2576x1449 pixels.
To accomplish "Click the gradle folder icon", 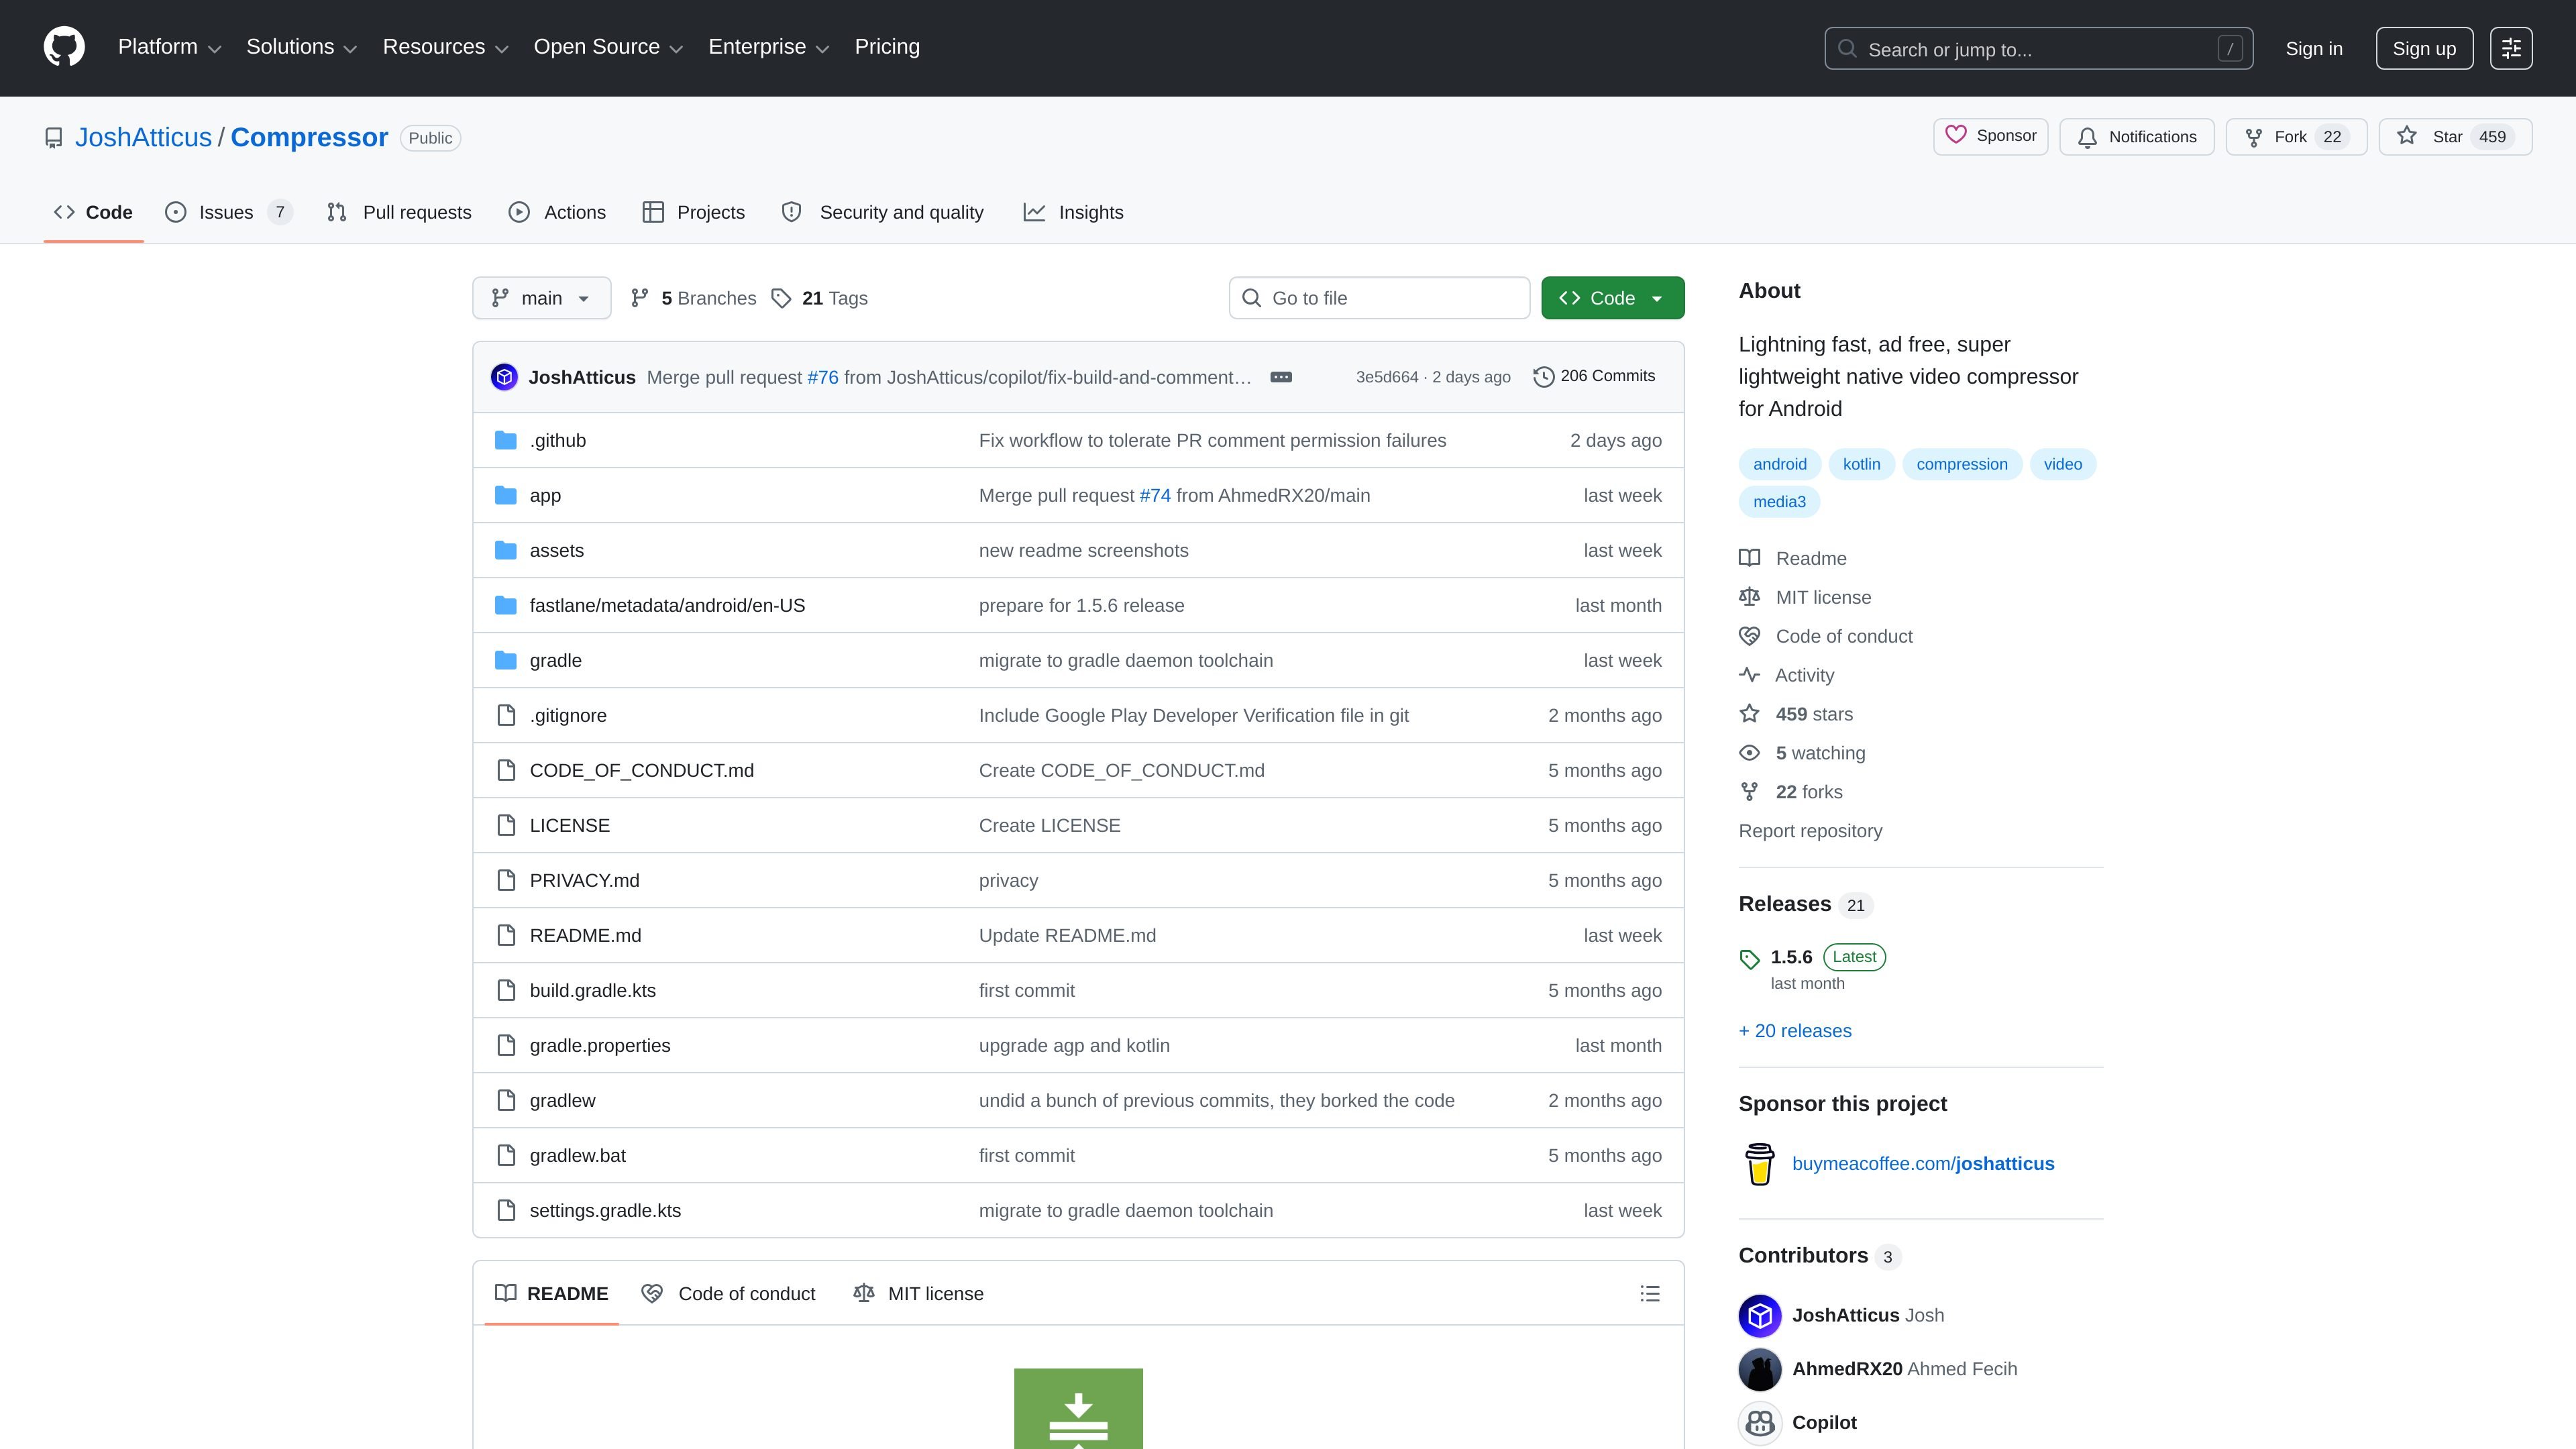I will pos(506,660).
